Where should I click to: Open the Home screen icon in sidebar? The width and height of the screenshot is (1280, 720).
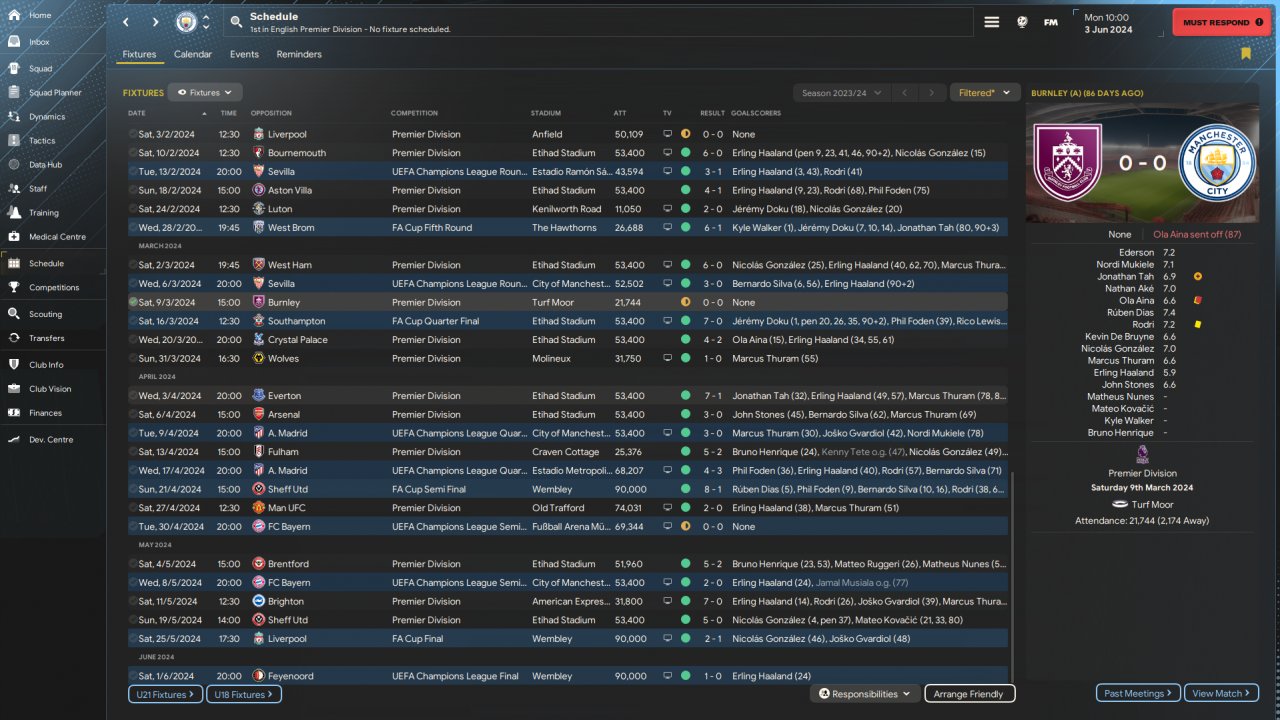point(14,15)
